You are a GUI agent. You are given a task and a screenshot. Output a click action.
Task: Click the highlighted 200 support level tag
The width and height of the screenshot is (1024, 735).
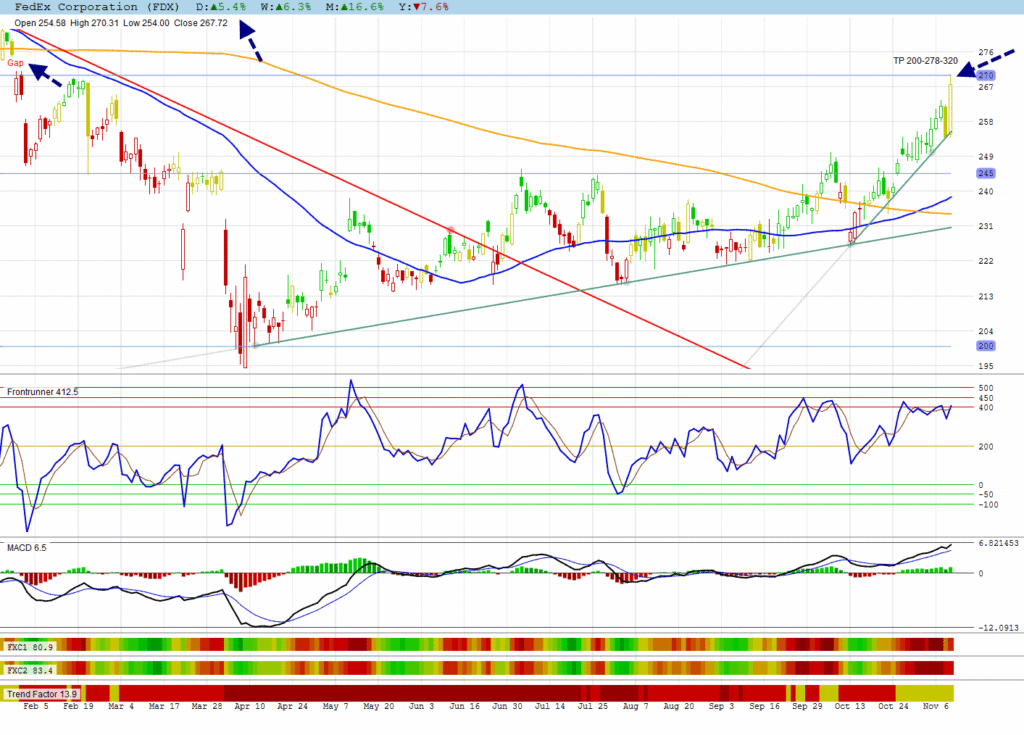click(986, 345)
